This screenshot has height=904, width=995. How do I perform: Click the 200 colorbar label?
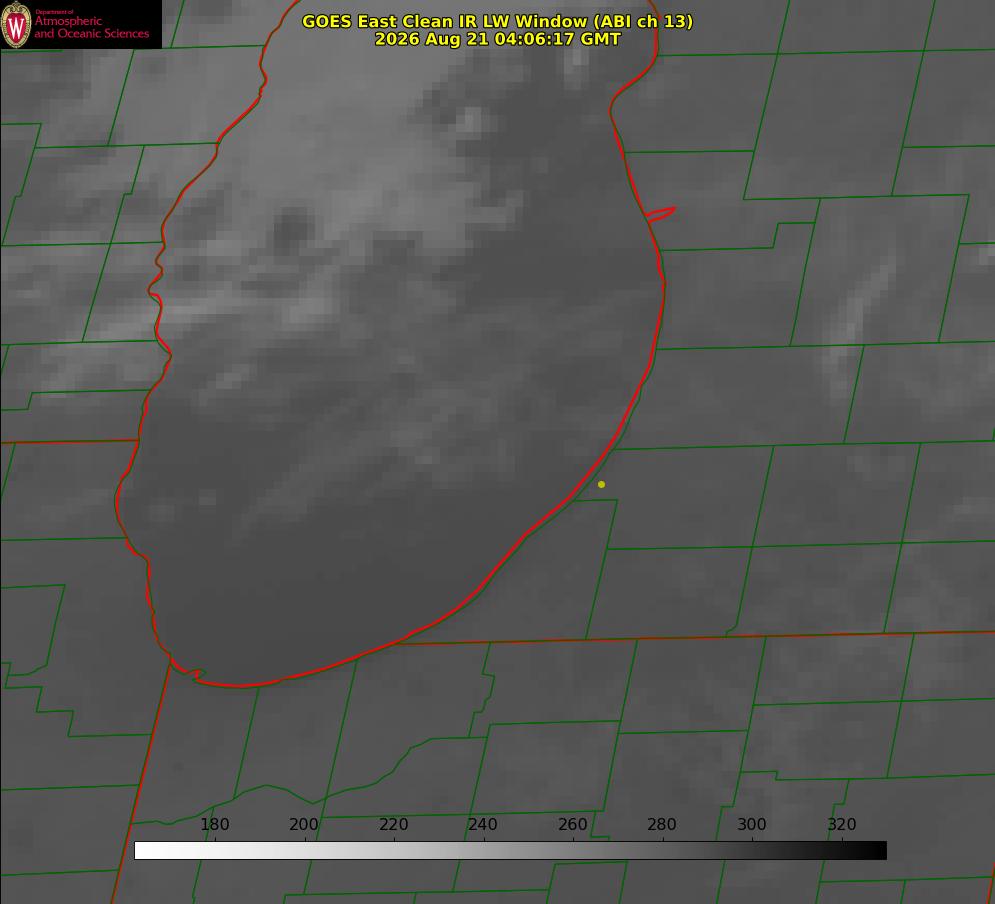click(304, 824)
